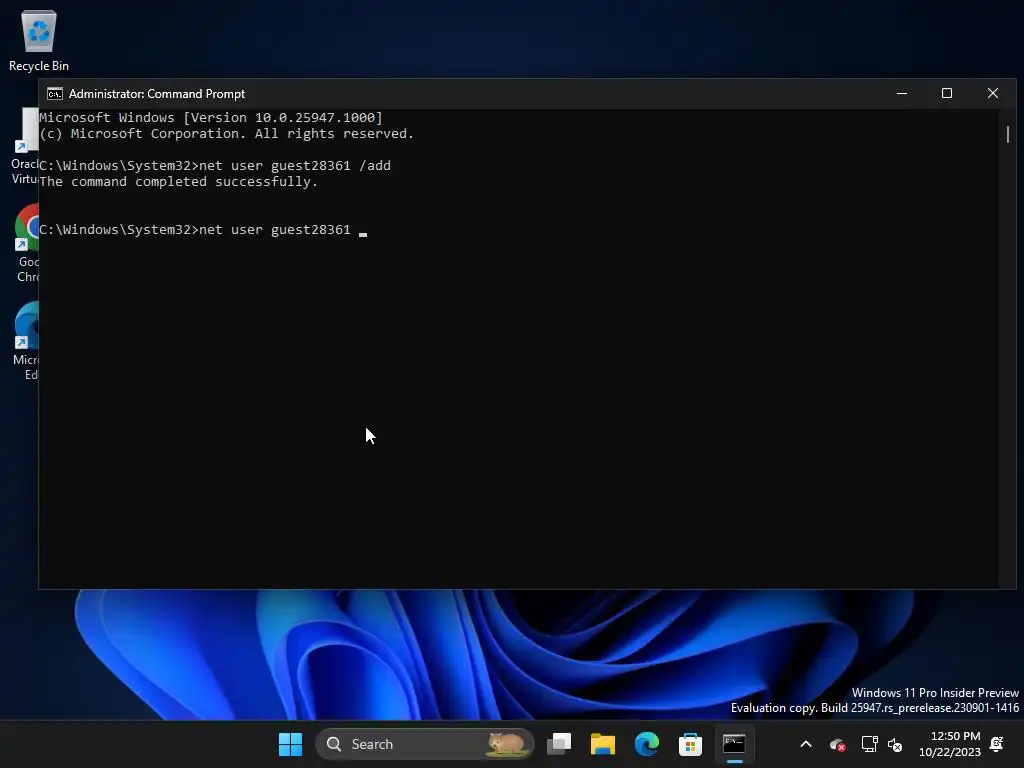Click the '(c) Microsoft Corporation' copyright line

(x=227, y=133)
